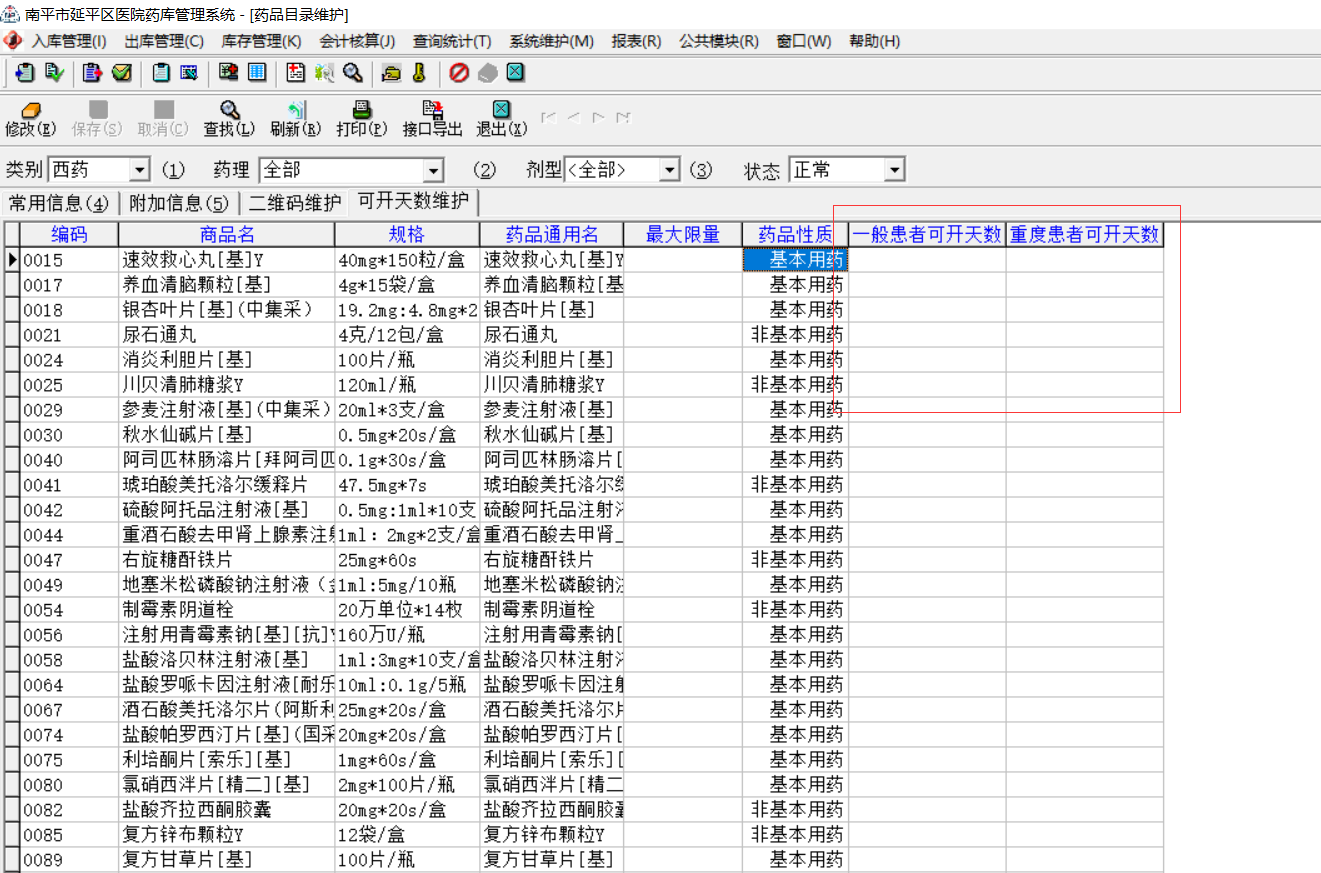Click the small magnifying glass in top toolbar
This screenshot has height=873, width=1321.
352,73
